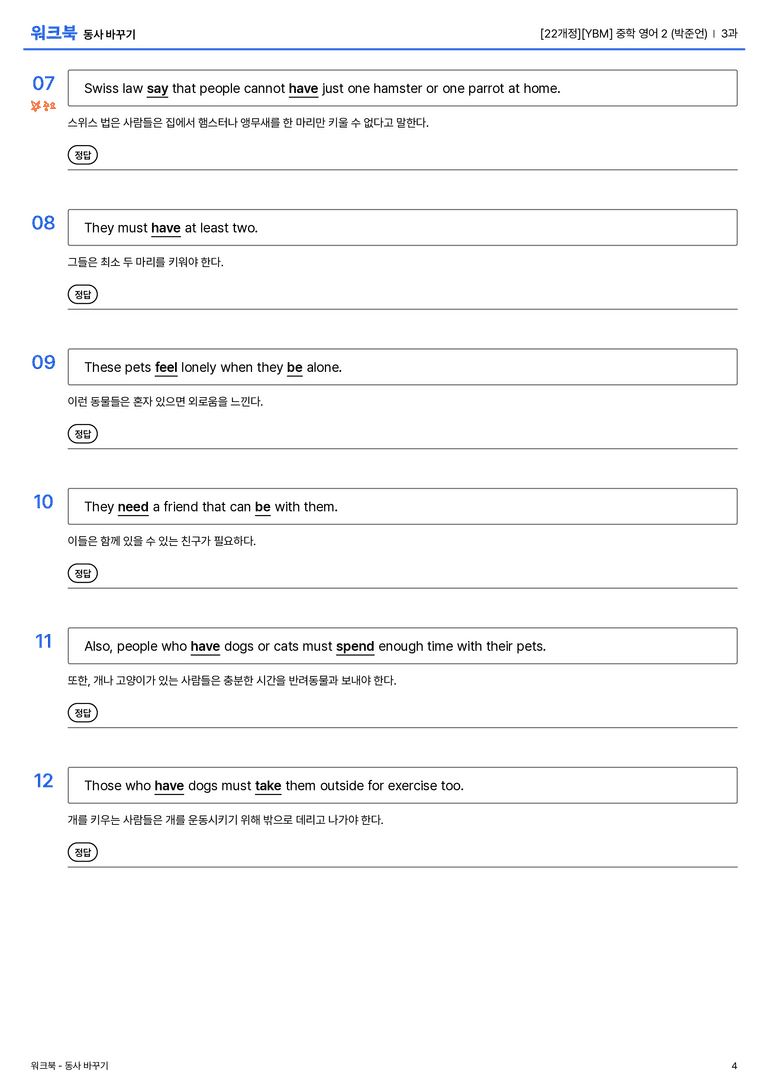Click the header text '[22개정][YBM] 중학 영어 2'
Viewport: 768px width, 1087px height.
[x=603, y=33]
